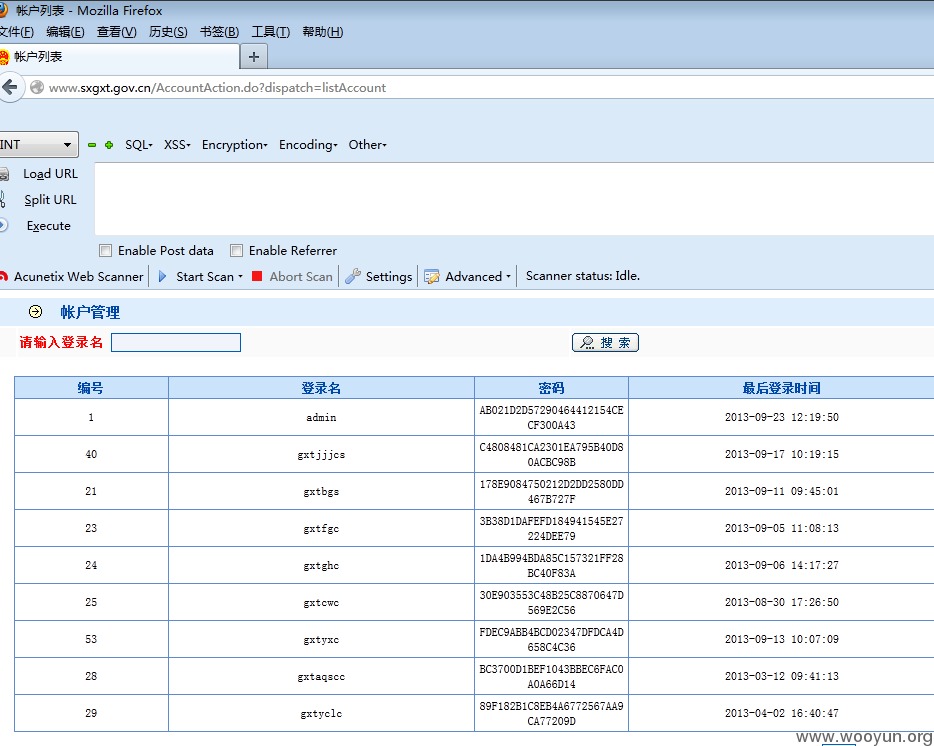Click timestamp 2013-09-23 12:19:50
The height and width of the screenshot is (746, 934).
point(782,417)
